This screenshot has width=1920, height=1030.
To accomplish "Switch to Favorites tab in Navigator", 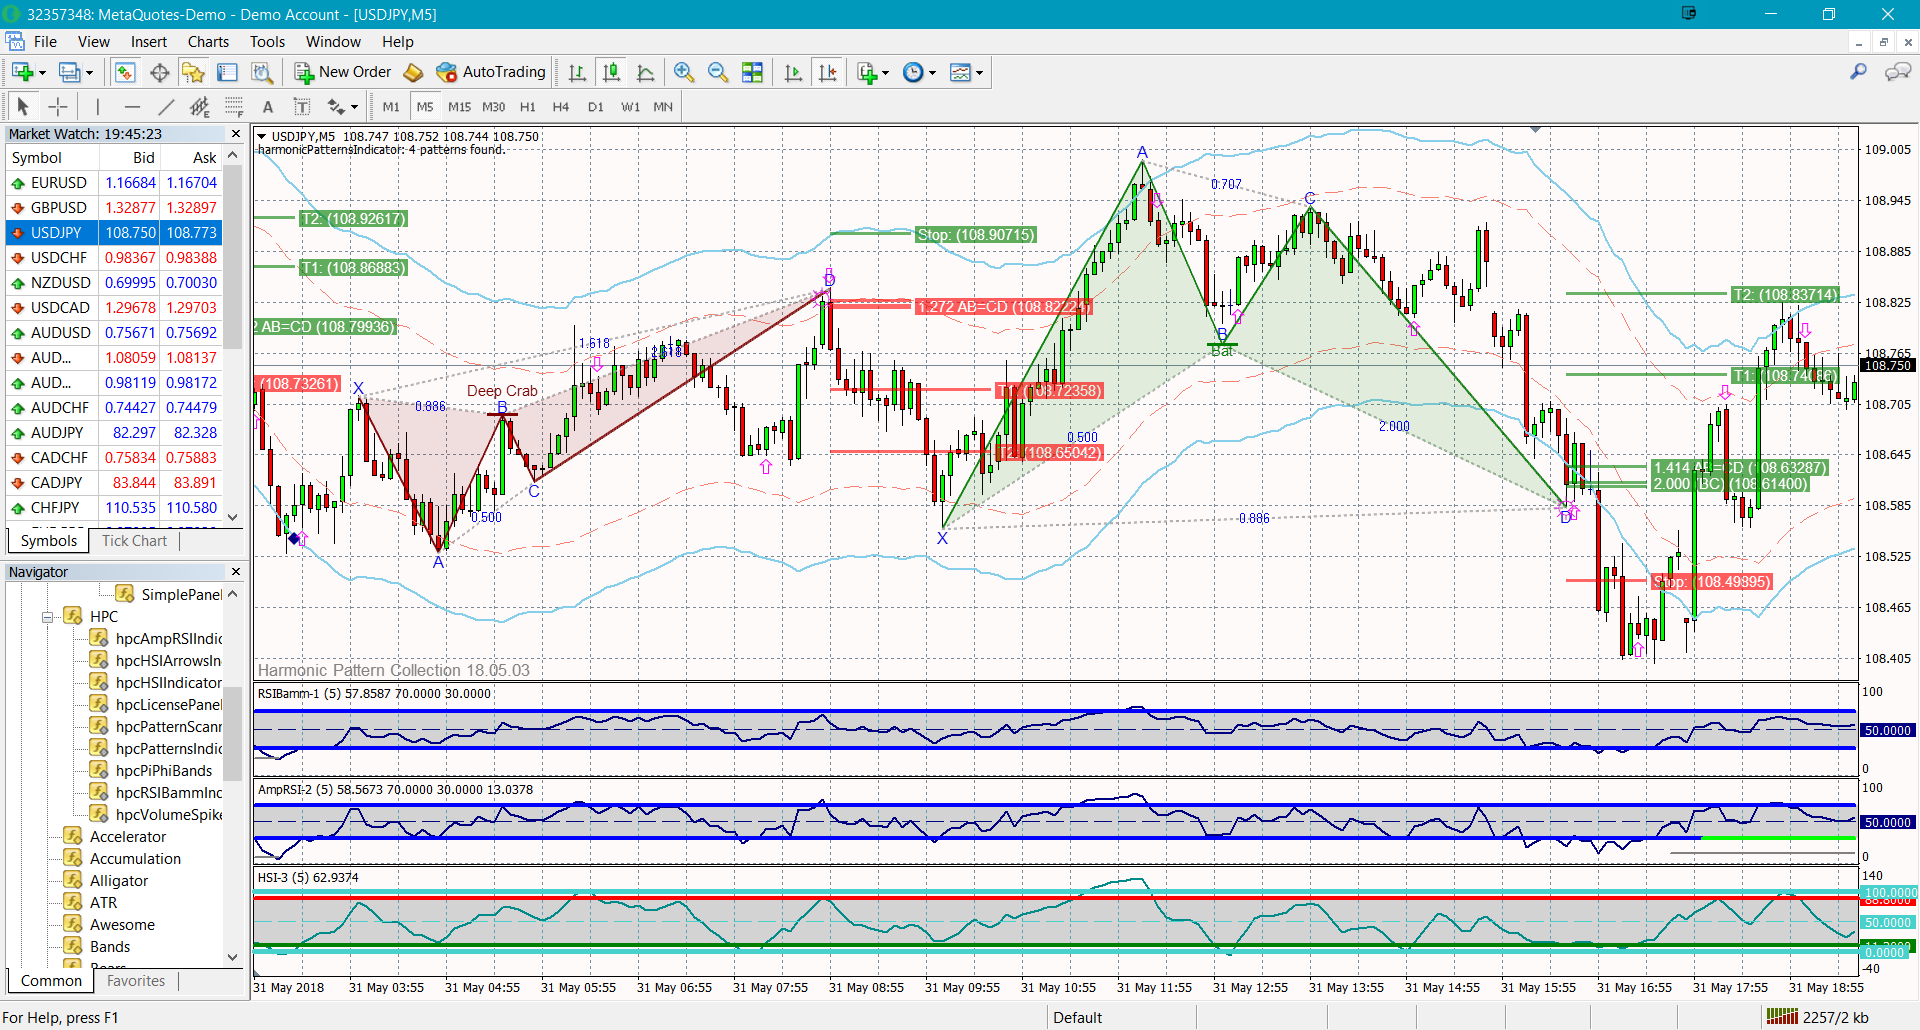I will (x=136, y=981).
